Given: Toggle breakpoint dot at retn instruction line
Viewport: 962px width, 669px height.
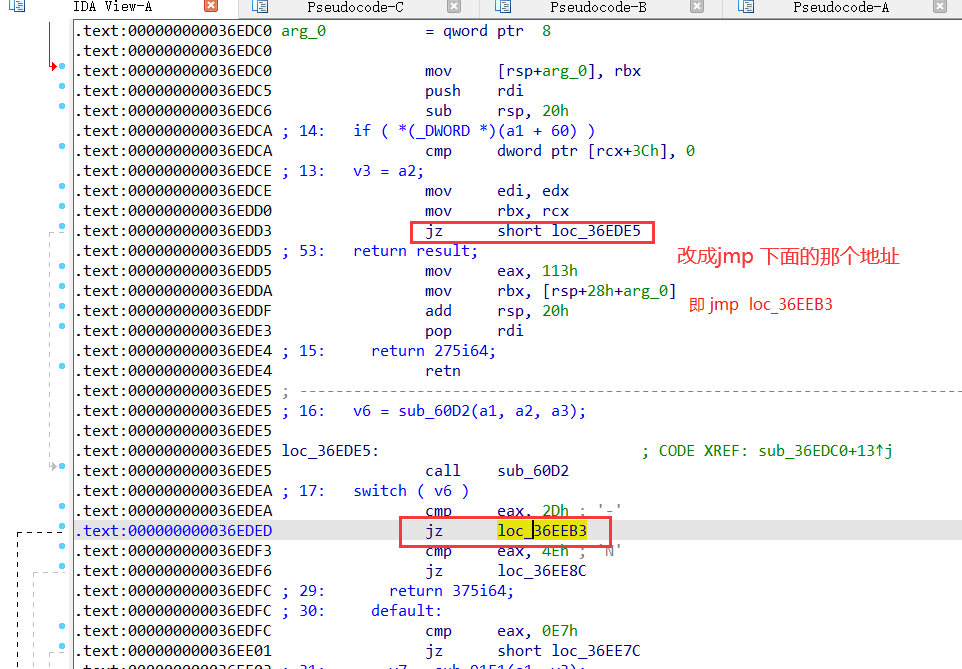Looking at the screenshot, I should [62, 368].
